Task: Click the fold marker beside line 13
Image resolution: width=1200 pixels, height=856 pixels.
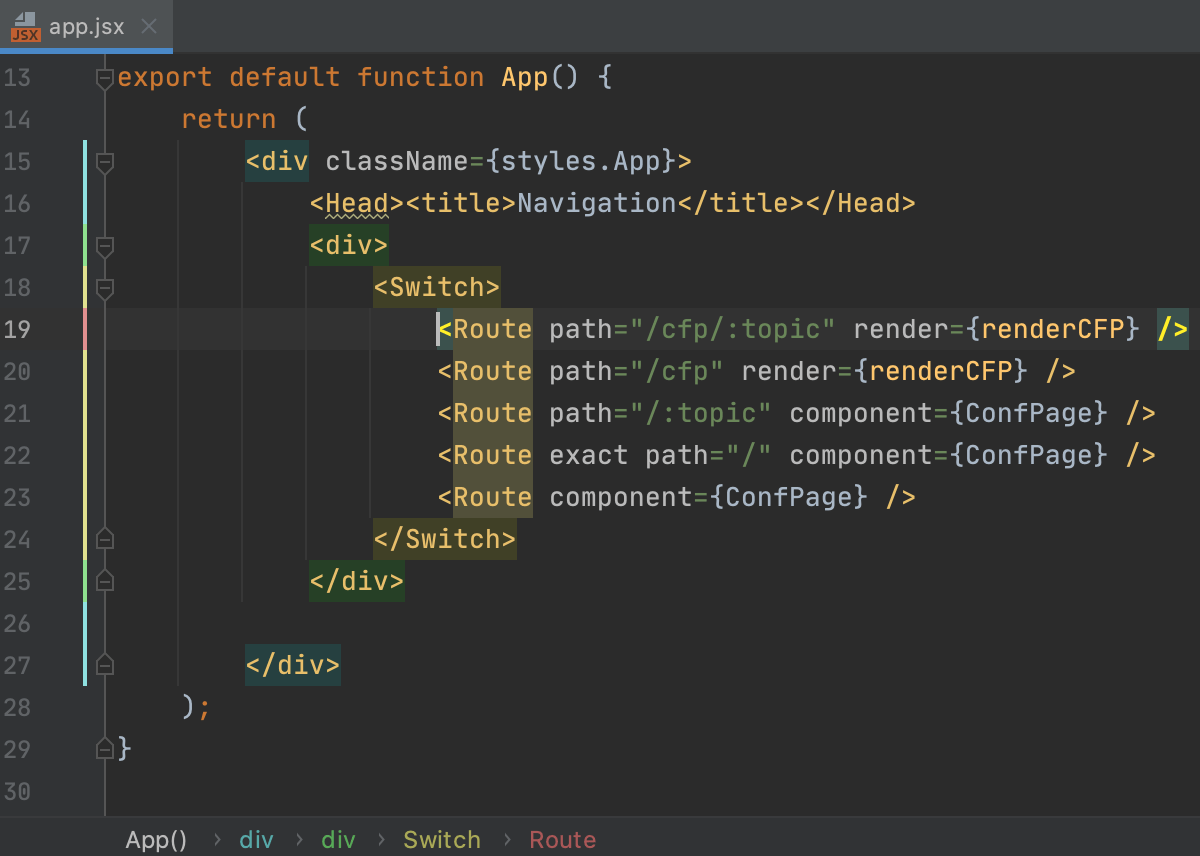Action: pos(104,77)
